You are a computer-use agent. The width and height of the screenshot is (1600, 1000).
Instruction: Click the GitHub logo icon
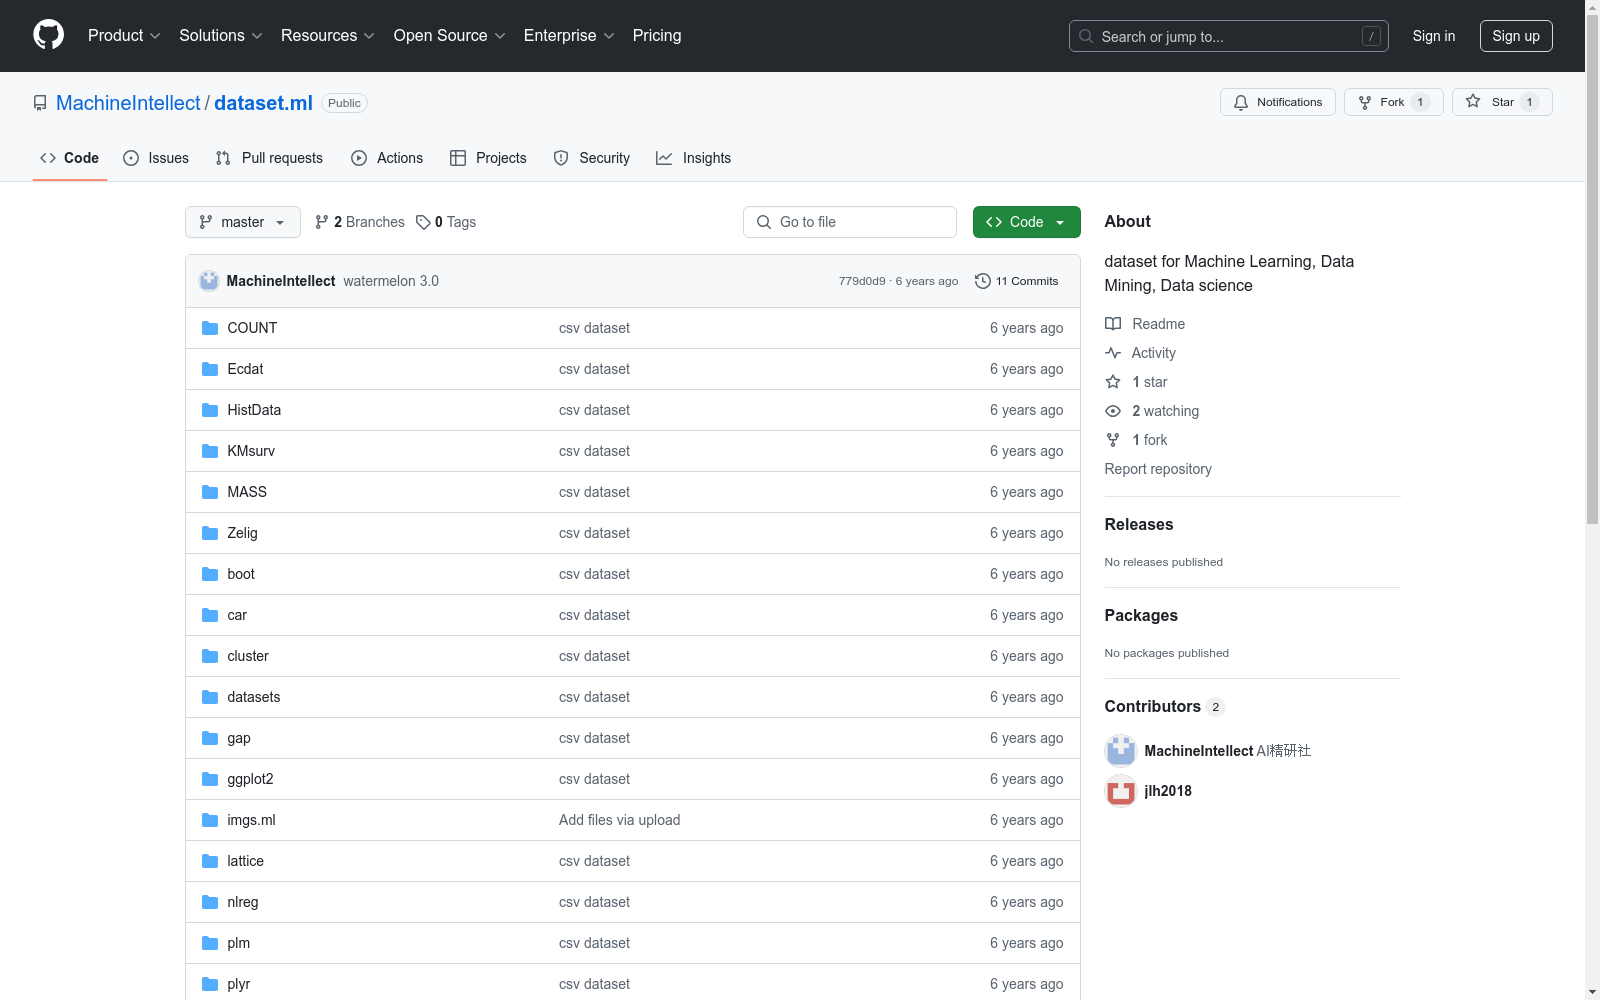pyautogui.click(x=48, y=35)
